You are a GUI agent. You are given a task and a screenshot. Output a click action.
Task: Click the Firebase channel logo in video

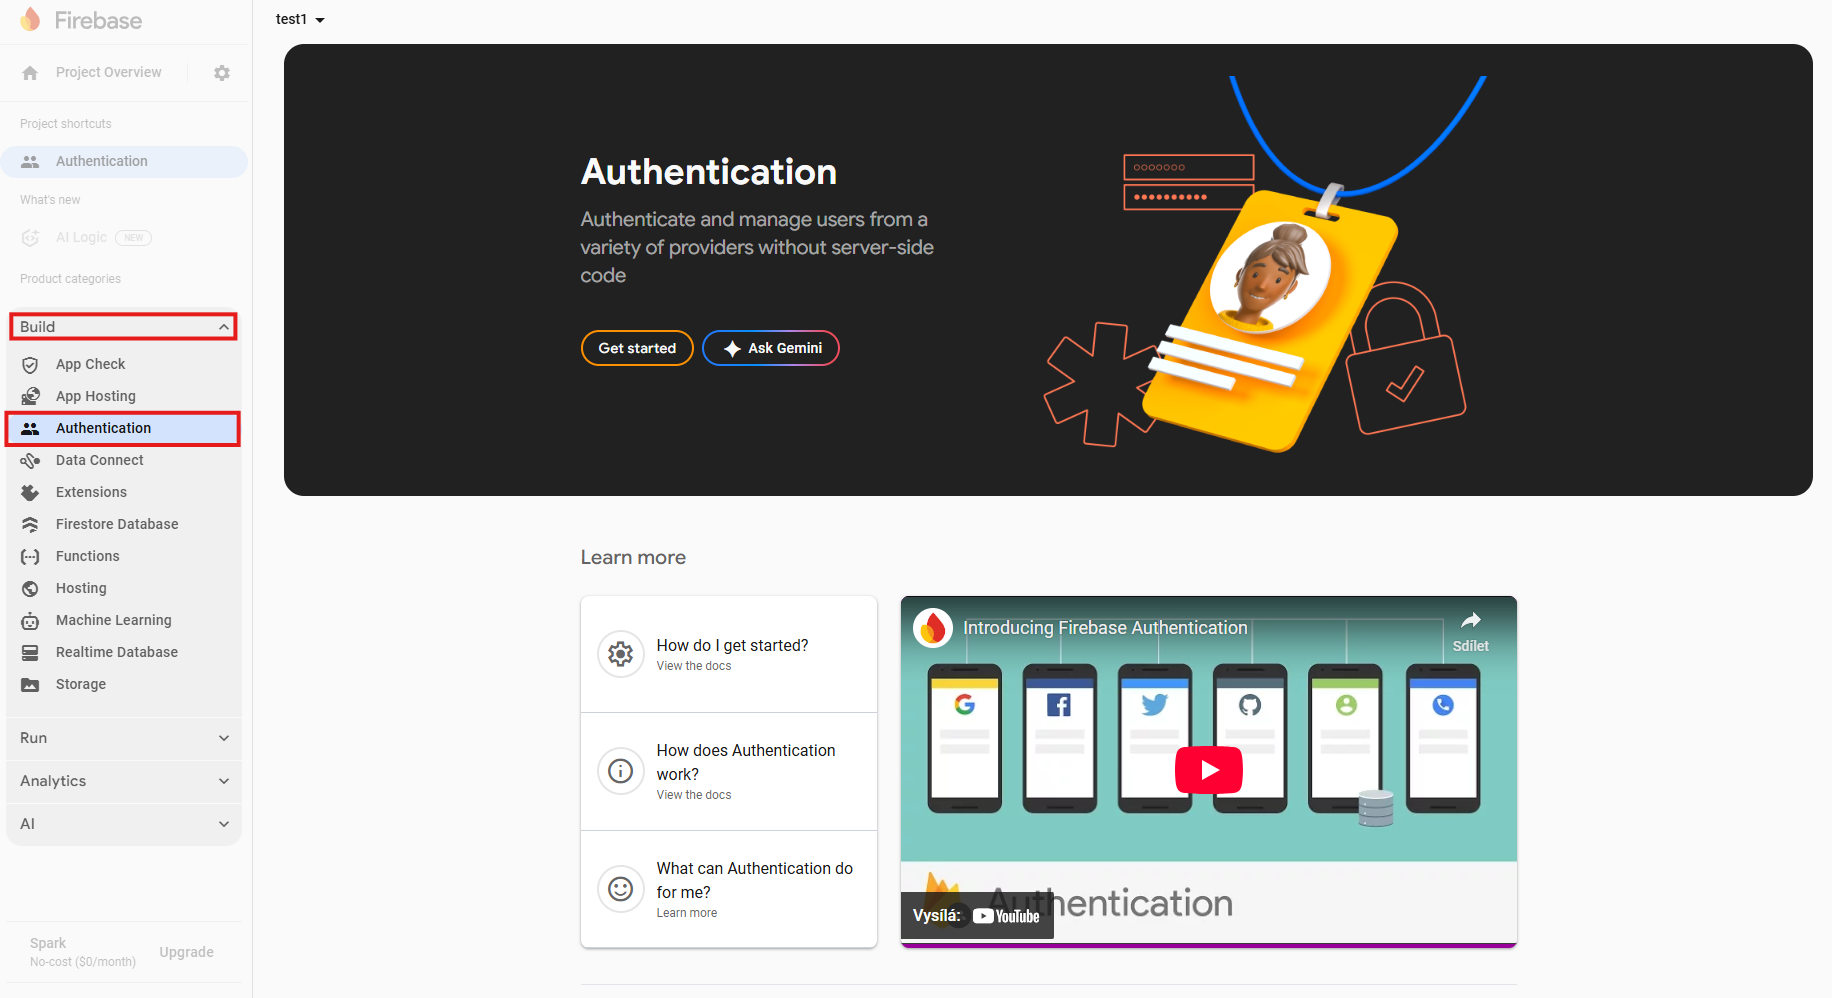click(x=933, y=628)
